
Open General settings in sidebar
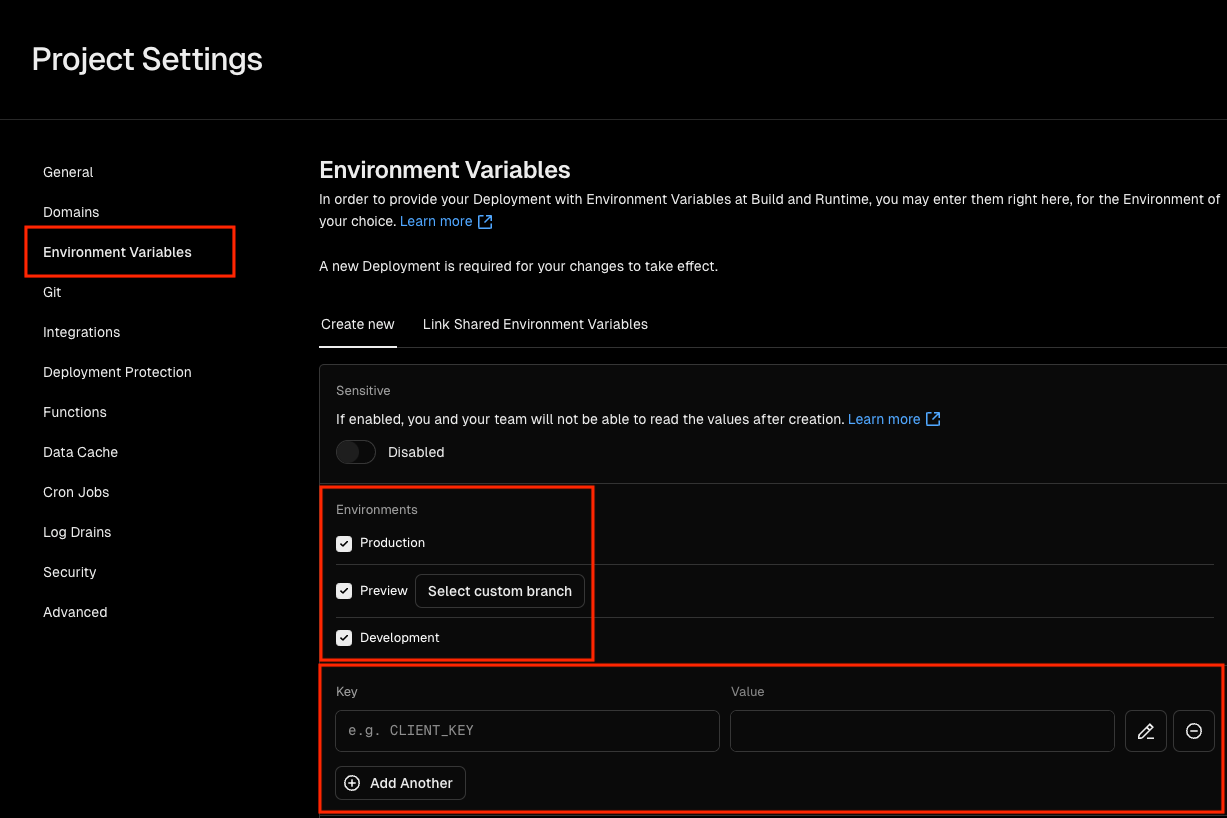[68, 172]
